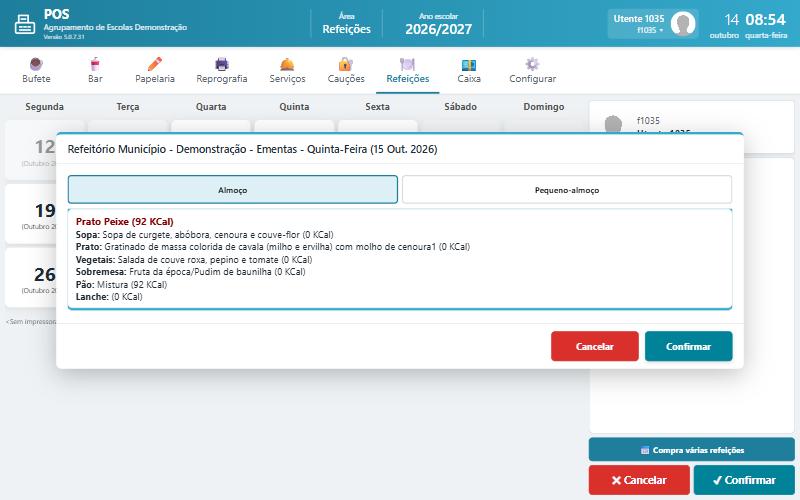Click bottom Confirmar button with checkmark
The height and width of the screenshot is (500, 800).
tap(744, 480)
